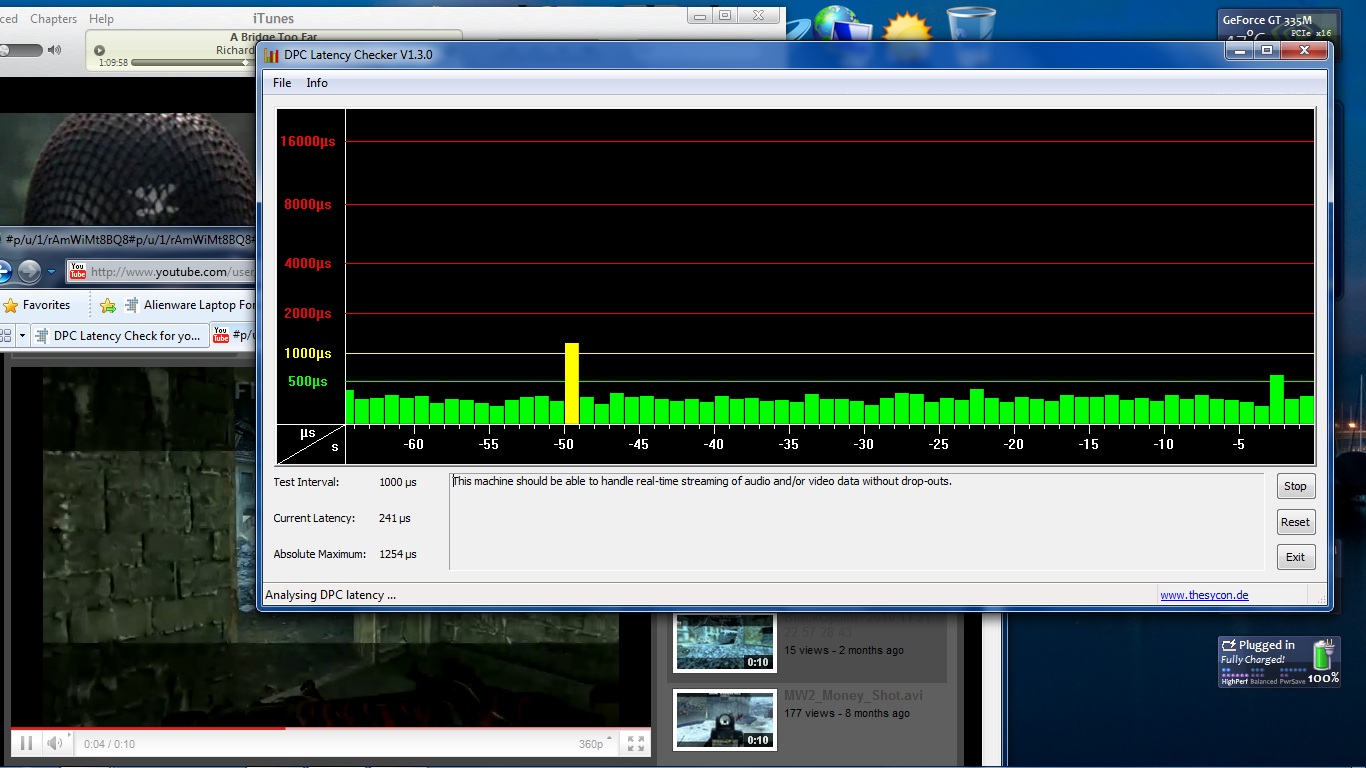Seek in the iTunes playback progress bar
Screen dimensions: 1366x768
coord(193,63)
